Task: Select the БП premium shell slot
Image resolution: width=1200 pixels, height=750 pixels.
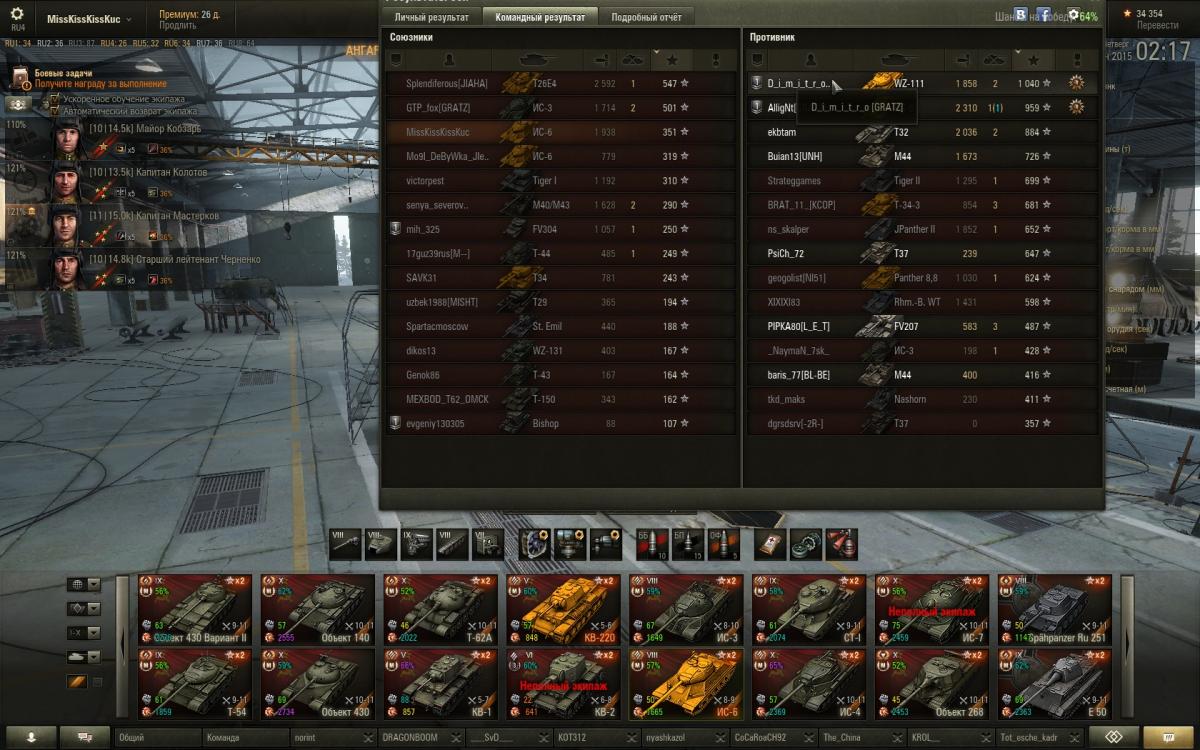Action: point(688,543)
